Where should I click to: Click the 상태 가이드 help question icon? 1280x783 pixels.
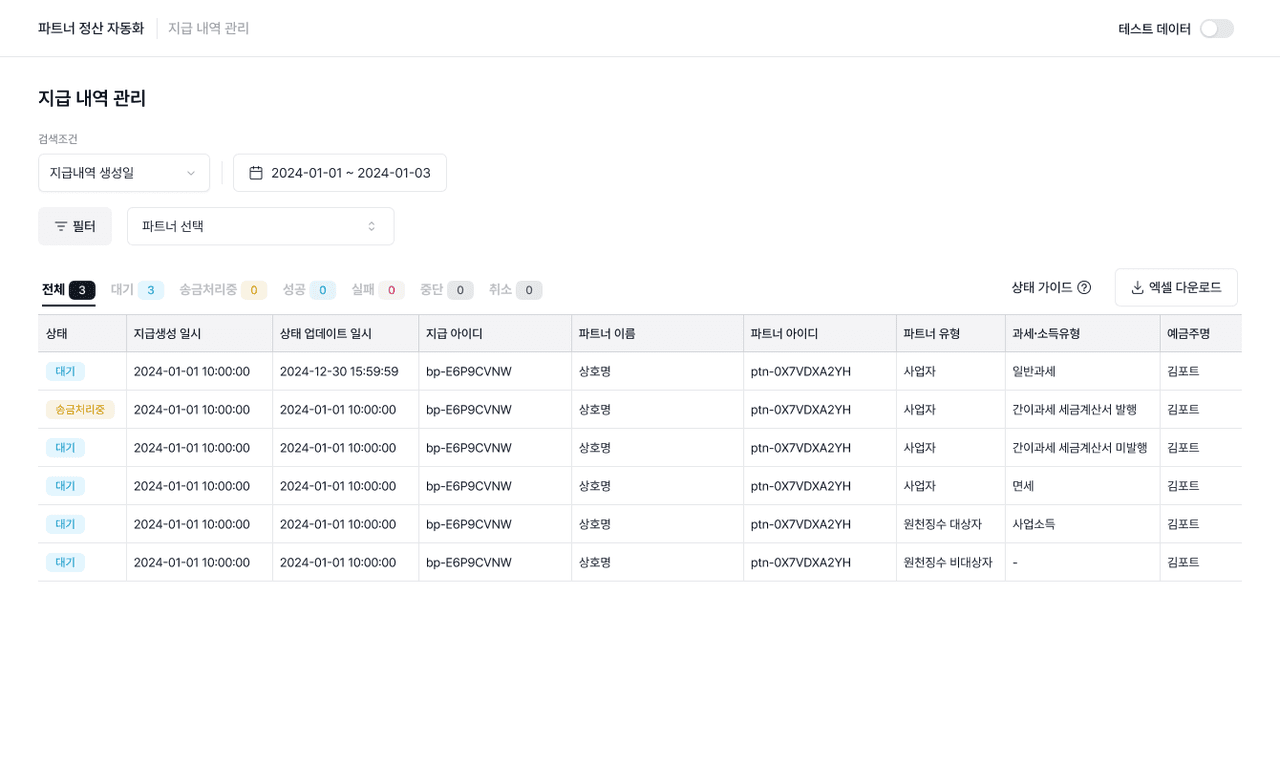tap(1084, 288)
